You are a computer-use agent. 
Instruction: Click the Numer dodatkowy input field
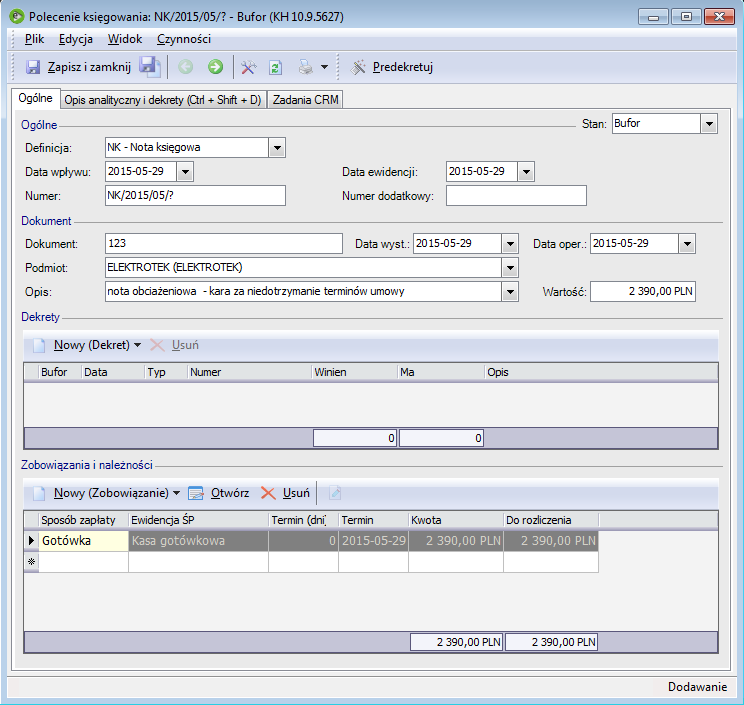click(x=516, y=195)
